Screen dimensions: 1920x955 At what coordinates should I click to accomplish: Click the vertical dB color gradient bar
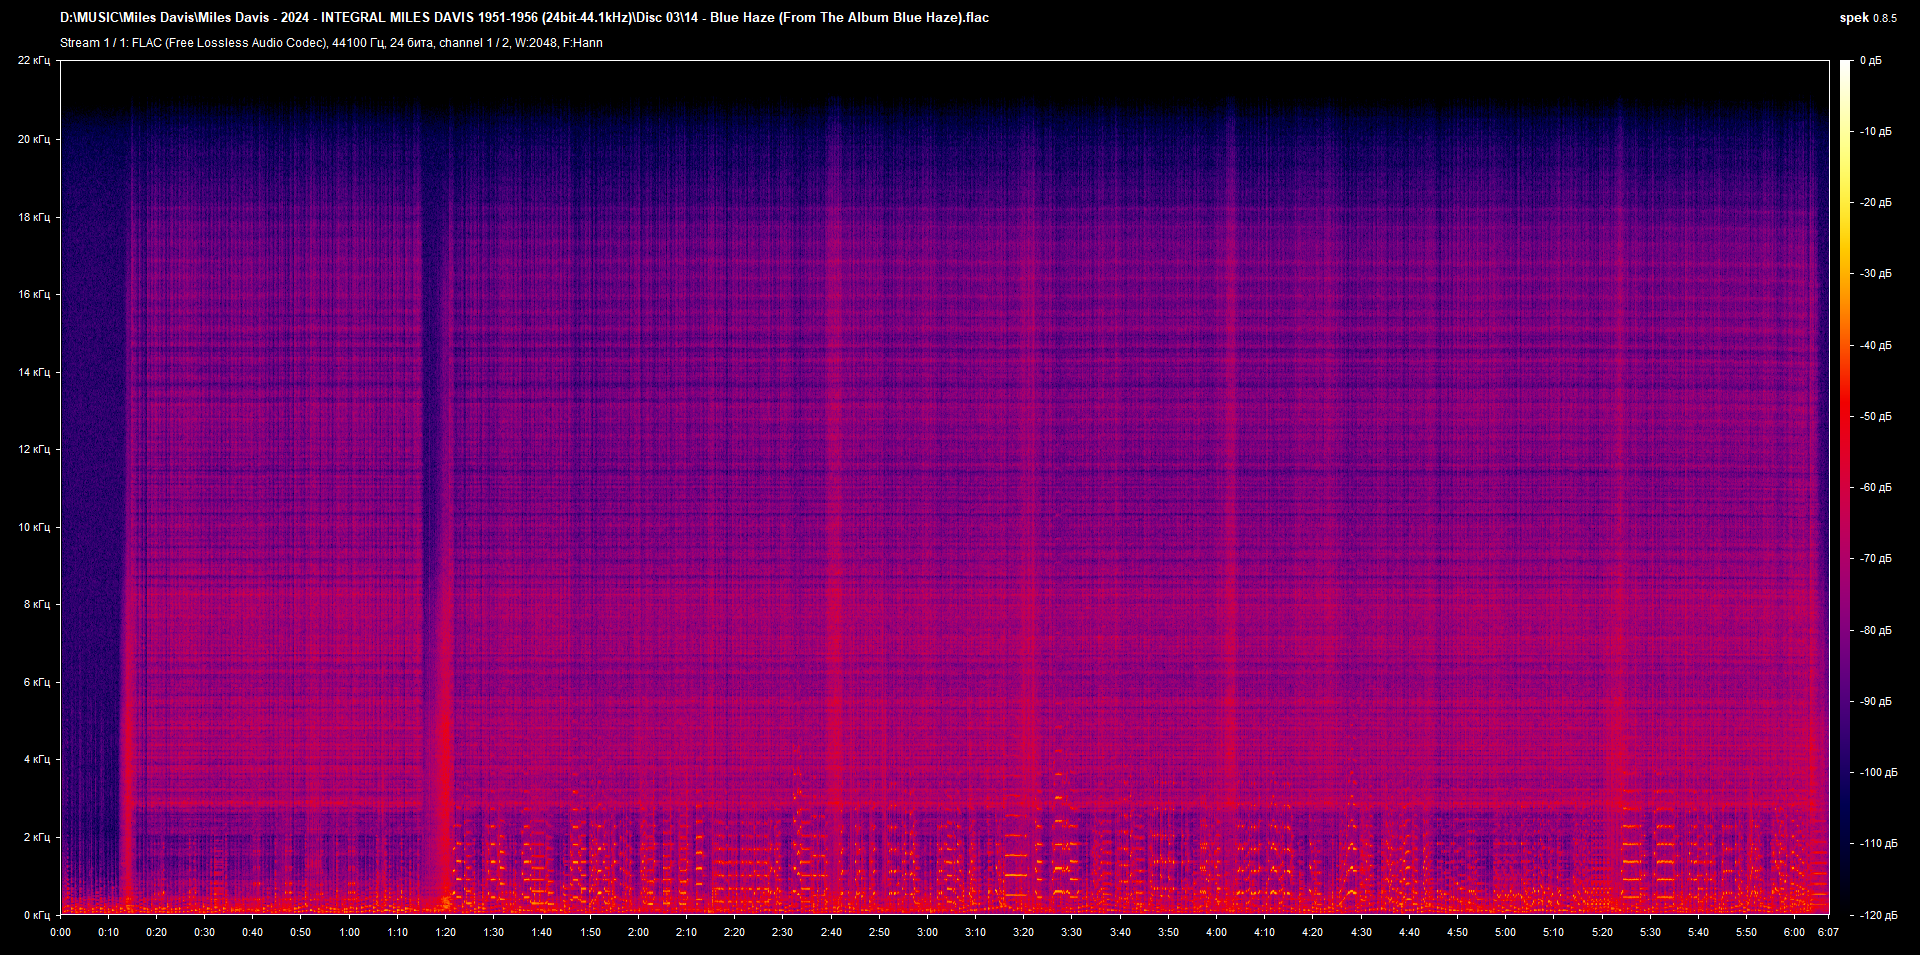[x=1845, y=487]
